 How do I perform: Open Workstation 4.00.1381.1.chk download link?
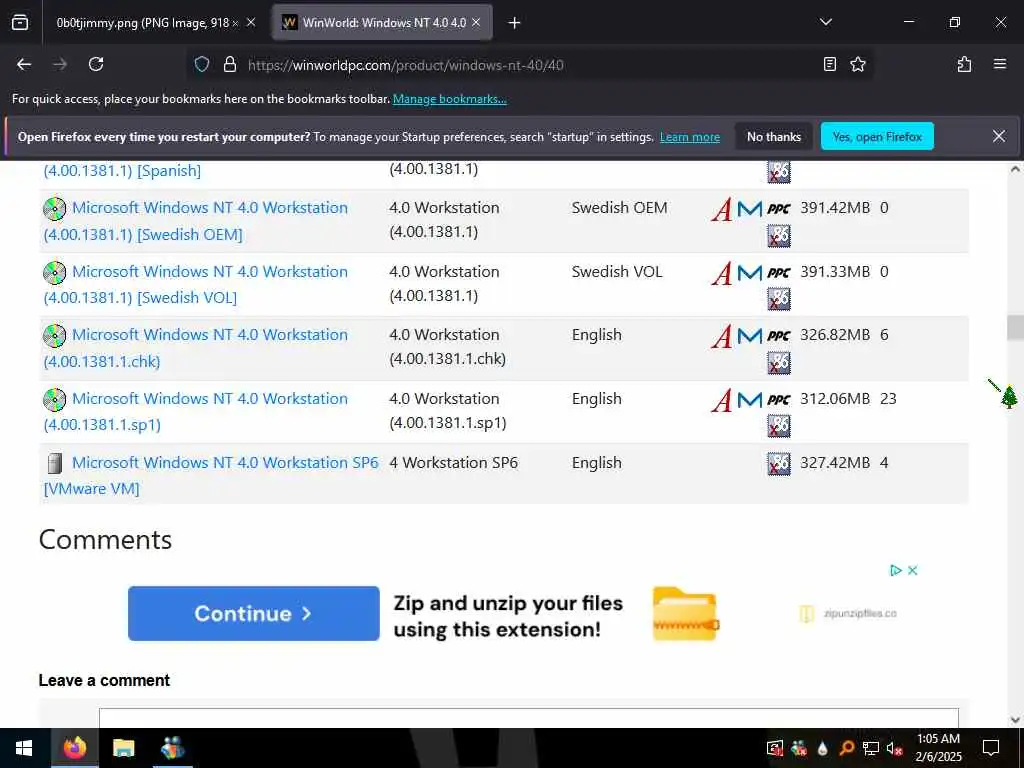click(x=196, y=348)
